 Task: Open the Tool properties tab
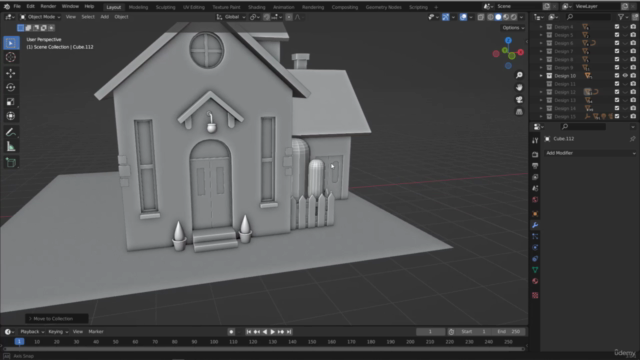coord(535,140)
